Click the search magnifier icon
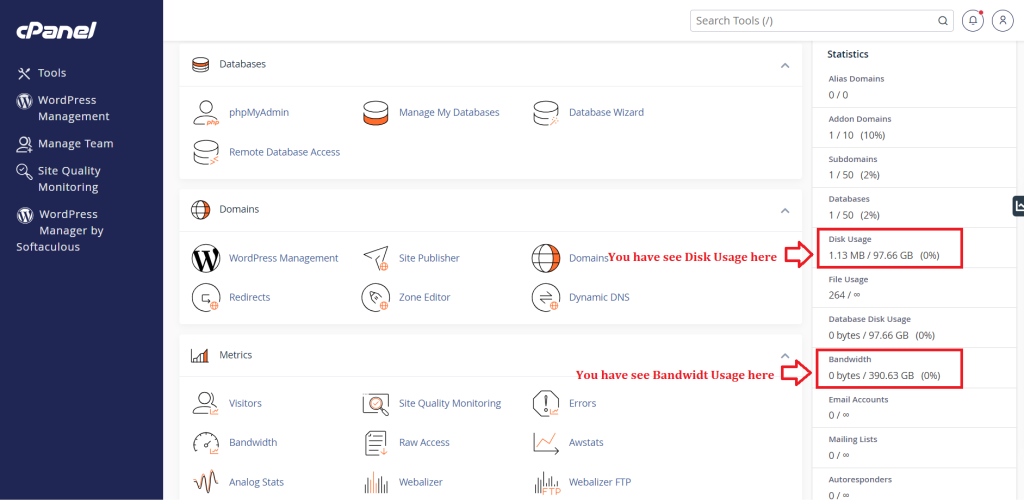 (x=943, y=21)
